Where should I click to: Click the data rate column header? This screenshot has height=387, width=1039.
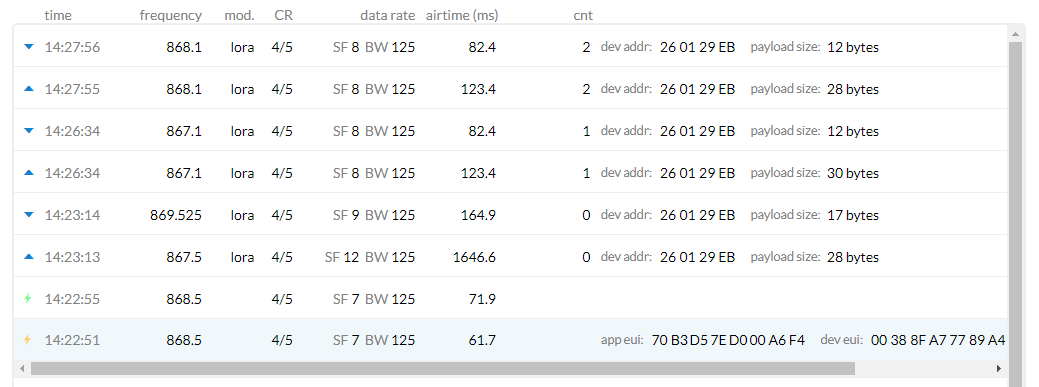[388, 15]
